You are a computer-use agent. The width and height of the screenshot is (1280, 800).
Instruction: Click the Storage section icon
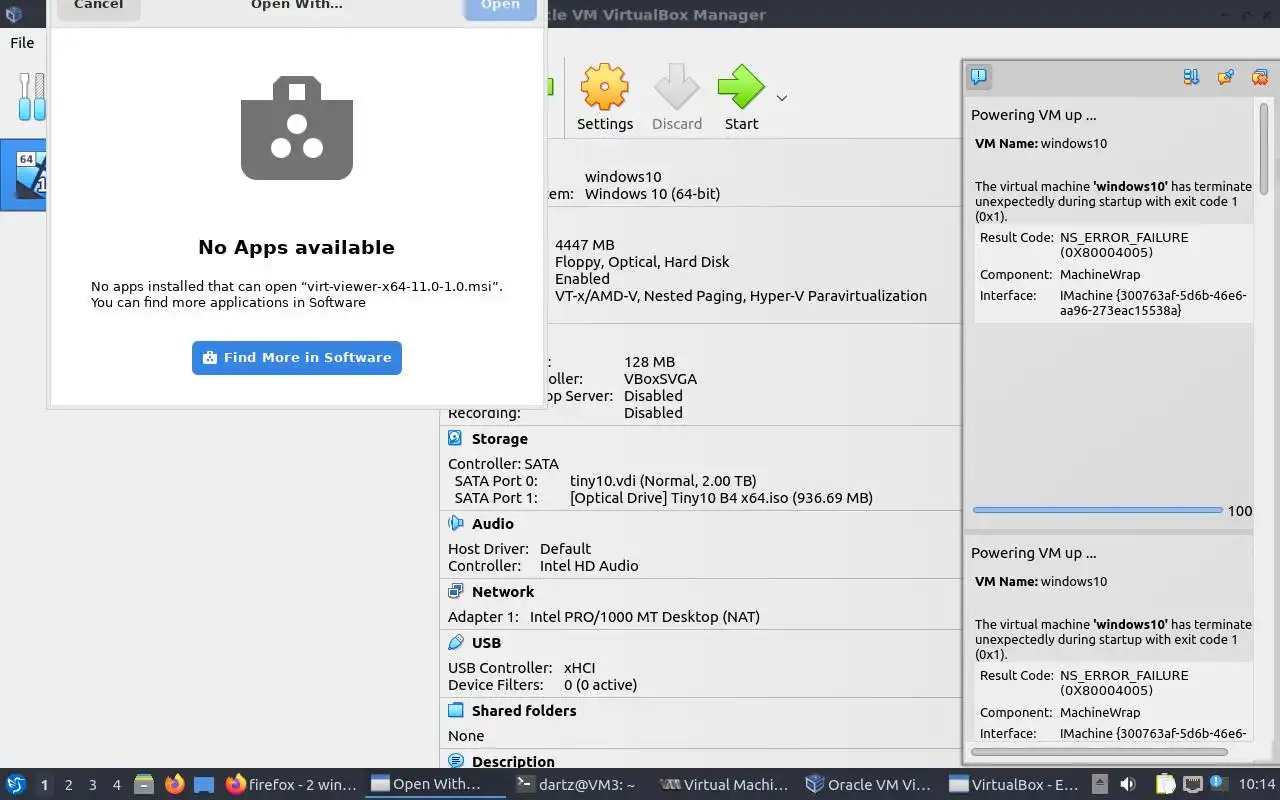pyautogui.click(x=455, y=438)
